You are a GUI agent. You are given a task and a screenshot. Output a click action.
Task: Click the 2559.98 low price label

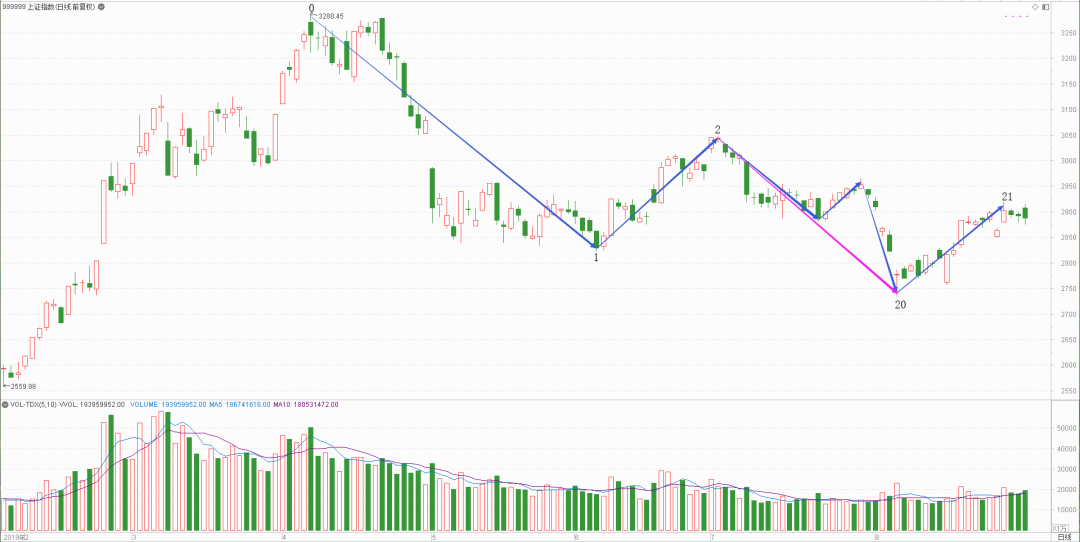[x=22, y=386]
